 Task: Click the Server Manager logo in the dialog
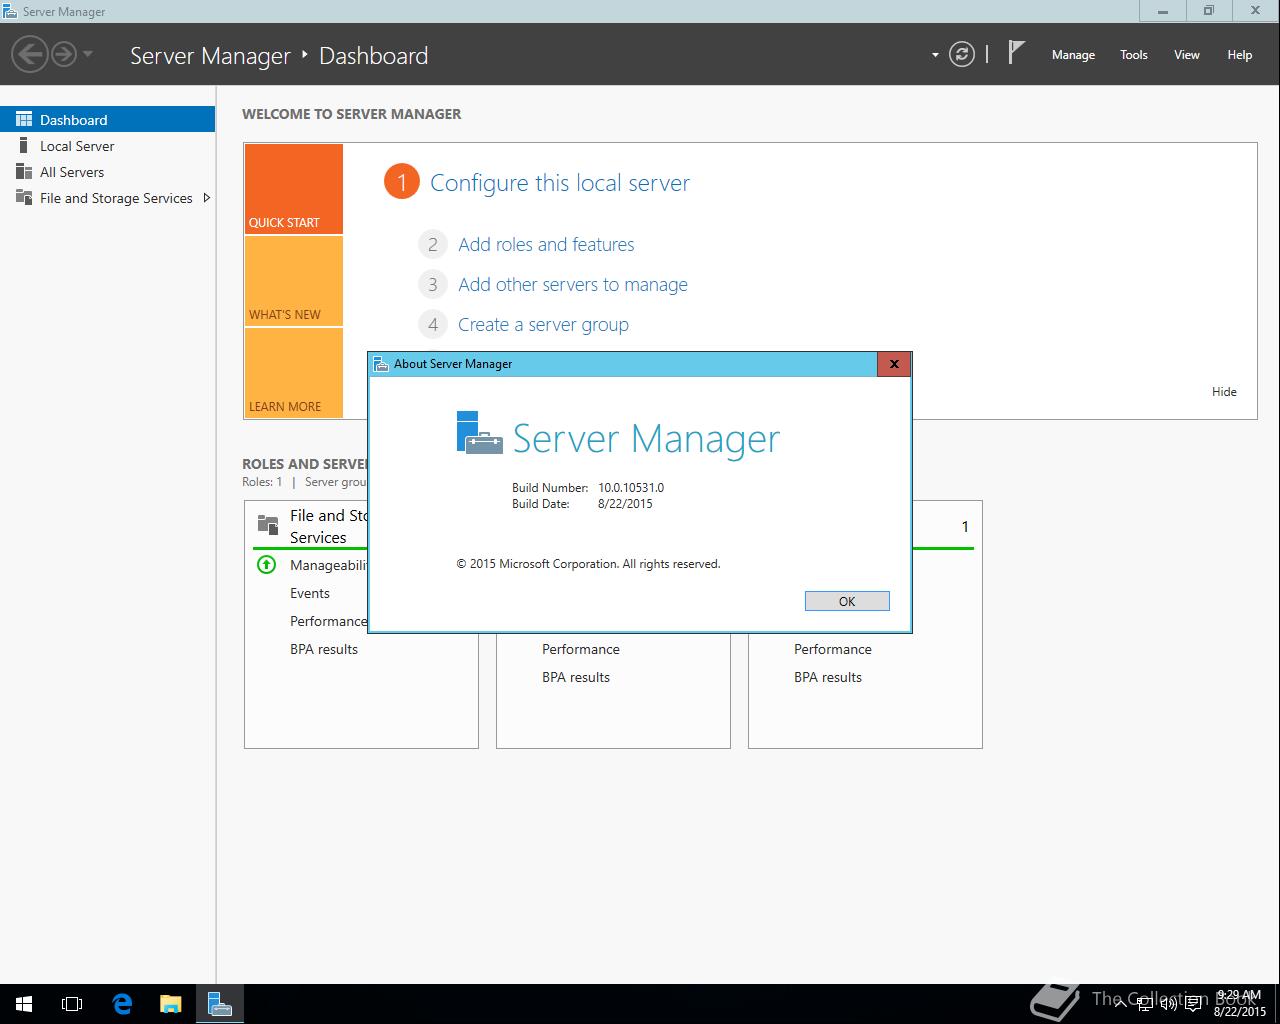tap(479, 433)
